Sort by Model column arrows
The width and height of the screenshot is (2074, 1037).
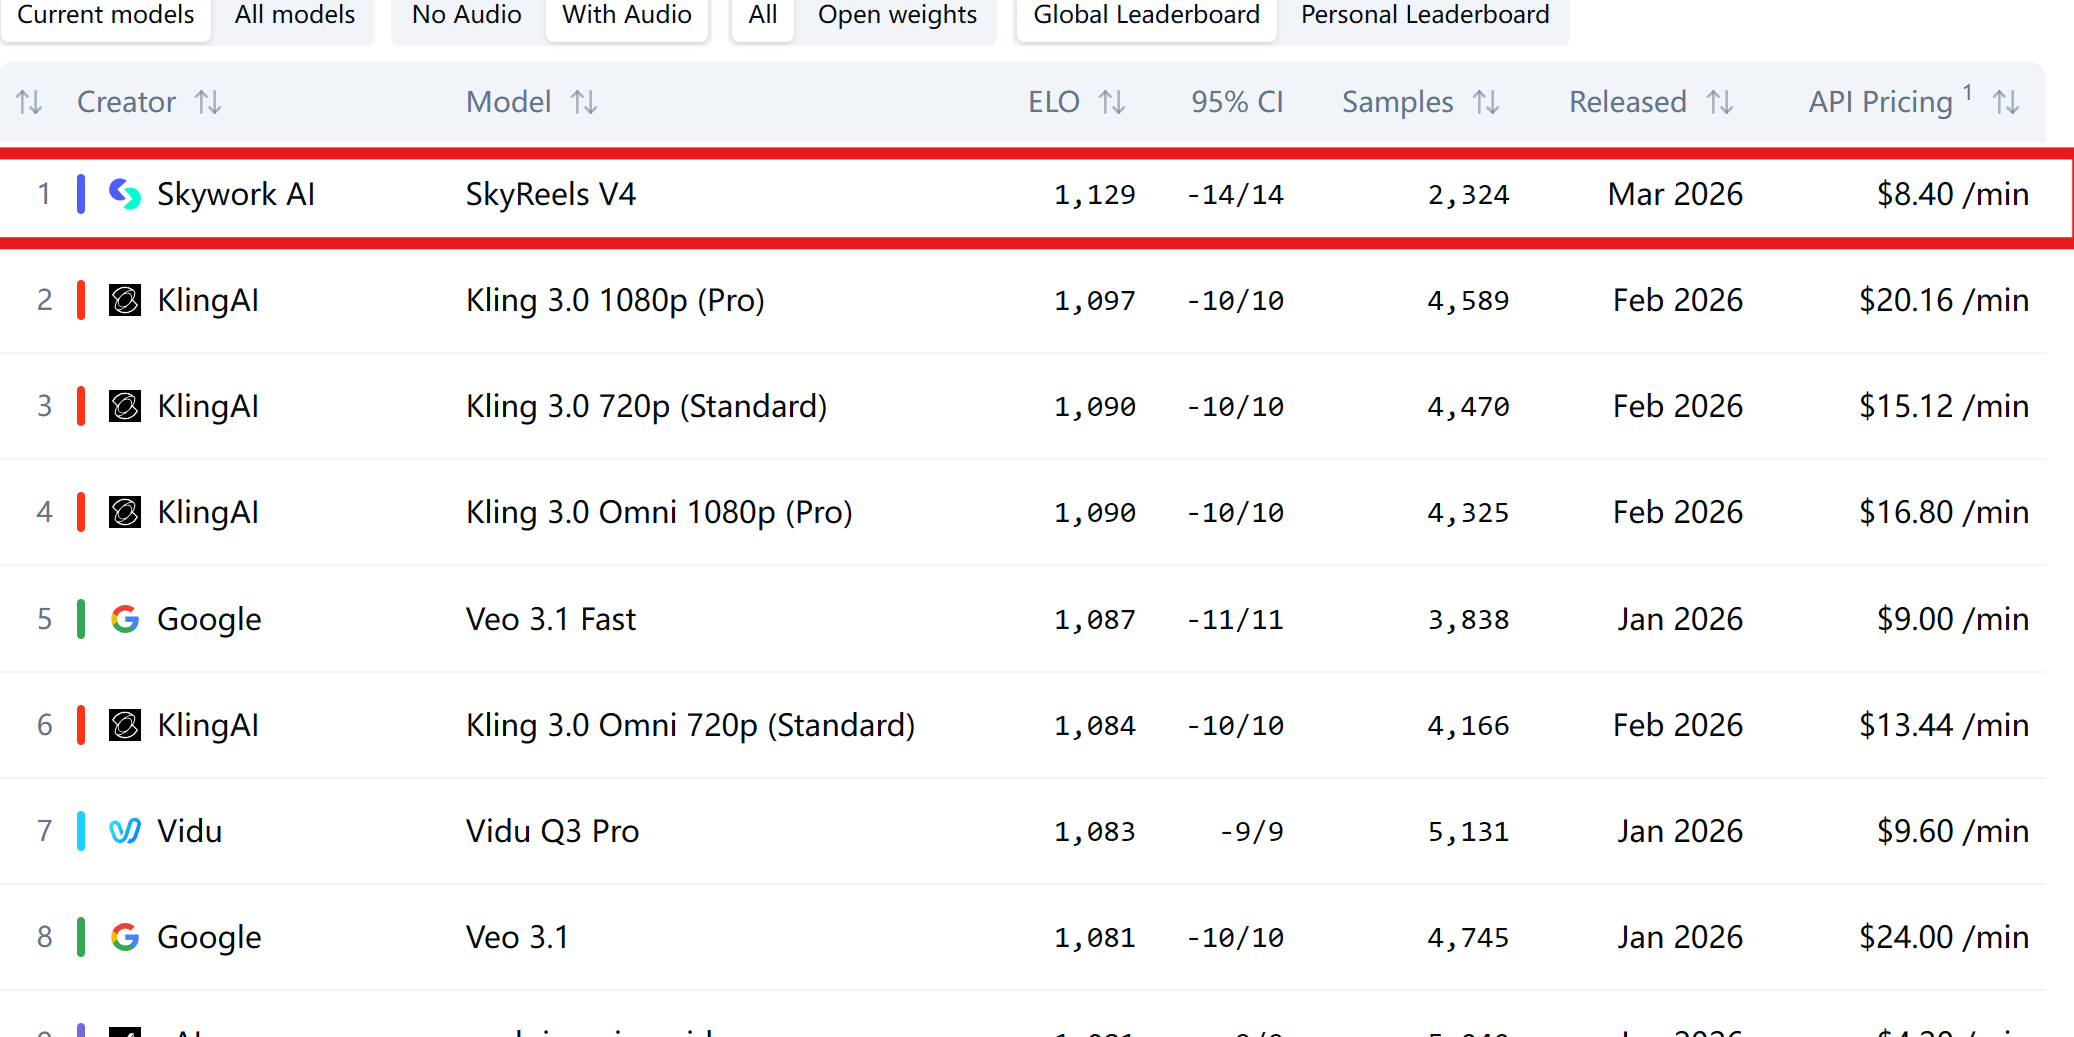point(584,102)
